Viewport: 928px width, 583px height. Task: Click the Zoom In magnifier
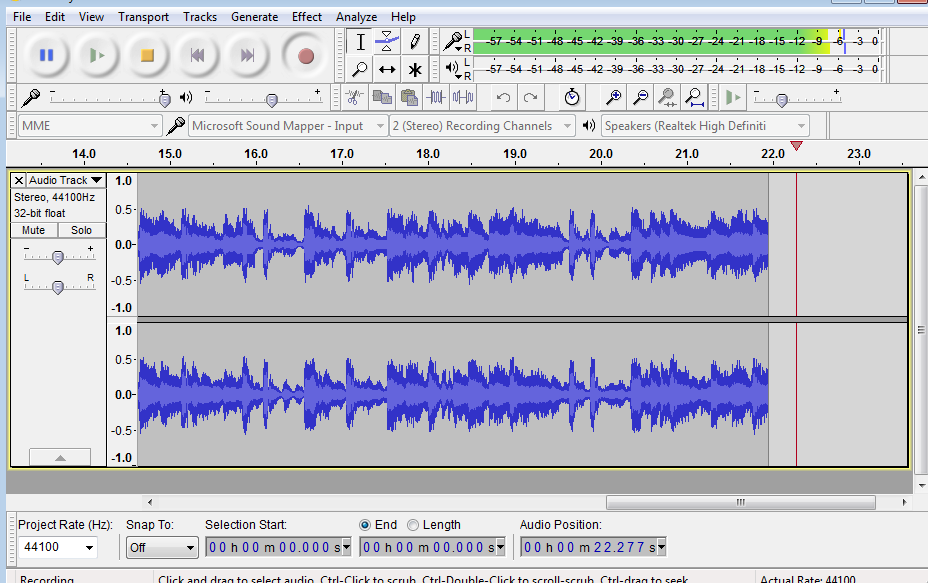(613, 97)
